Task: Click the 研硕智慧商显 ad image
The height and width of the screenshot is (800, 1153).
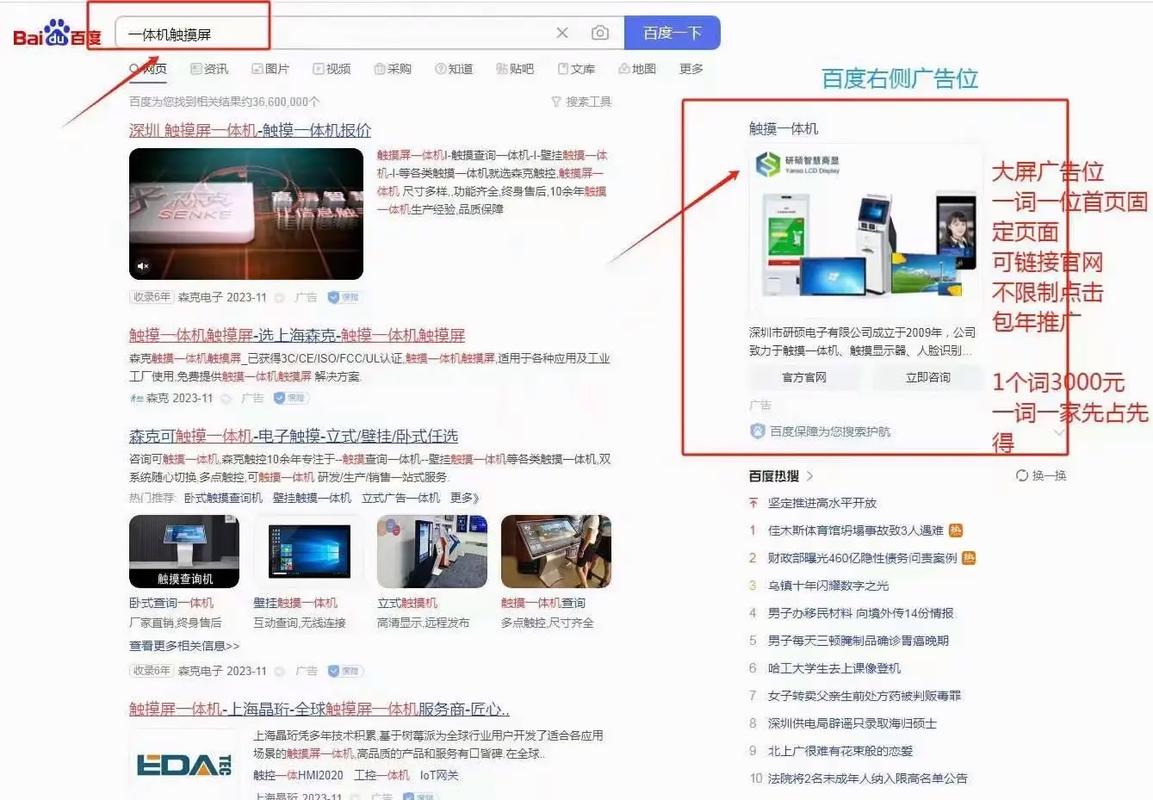Action: click(x=865, y=230)
